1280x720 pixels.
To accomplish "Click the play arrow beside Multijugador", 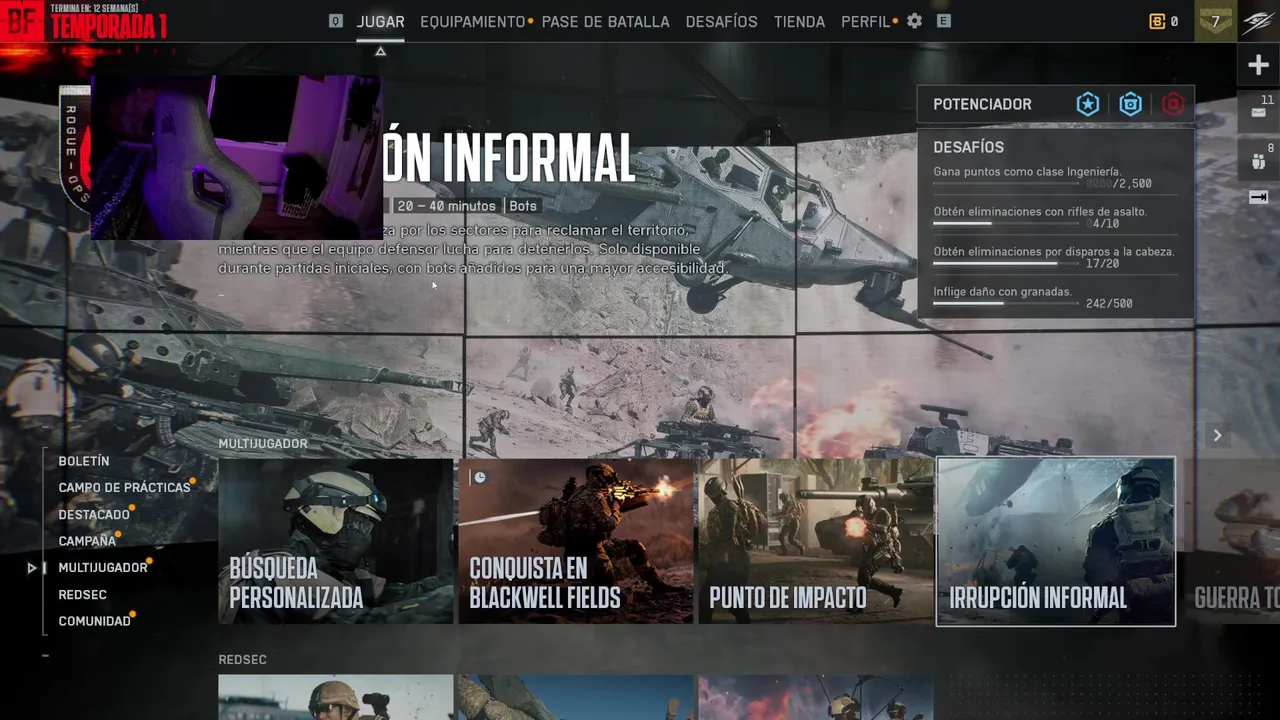I will tap(32, 568).
